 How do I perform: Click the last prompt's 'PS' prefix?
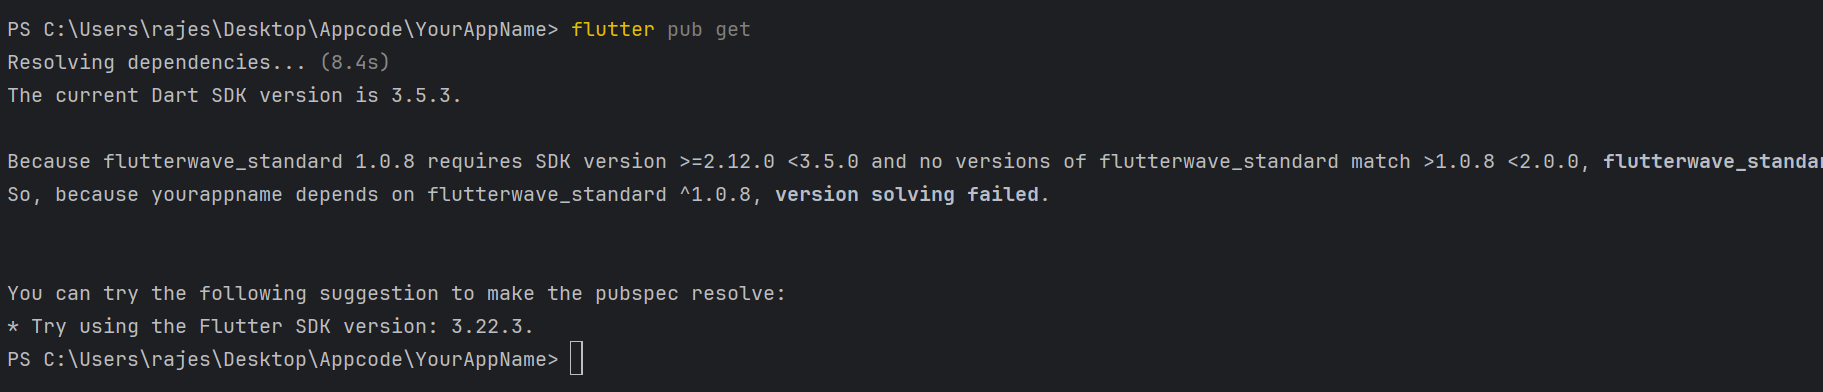tap(19, 360)
